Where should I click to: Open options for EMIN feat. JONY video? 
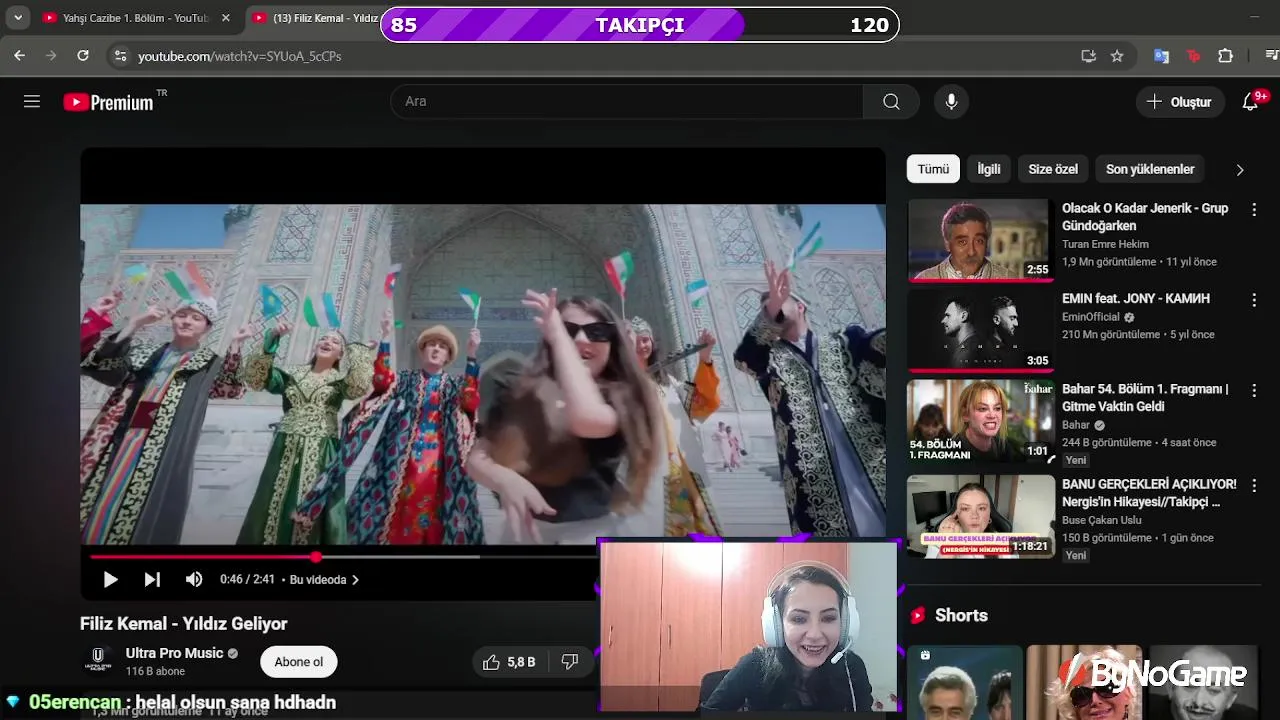click(x=1253, y=299)
